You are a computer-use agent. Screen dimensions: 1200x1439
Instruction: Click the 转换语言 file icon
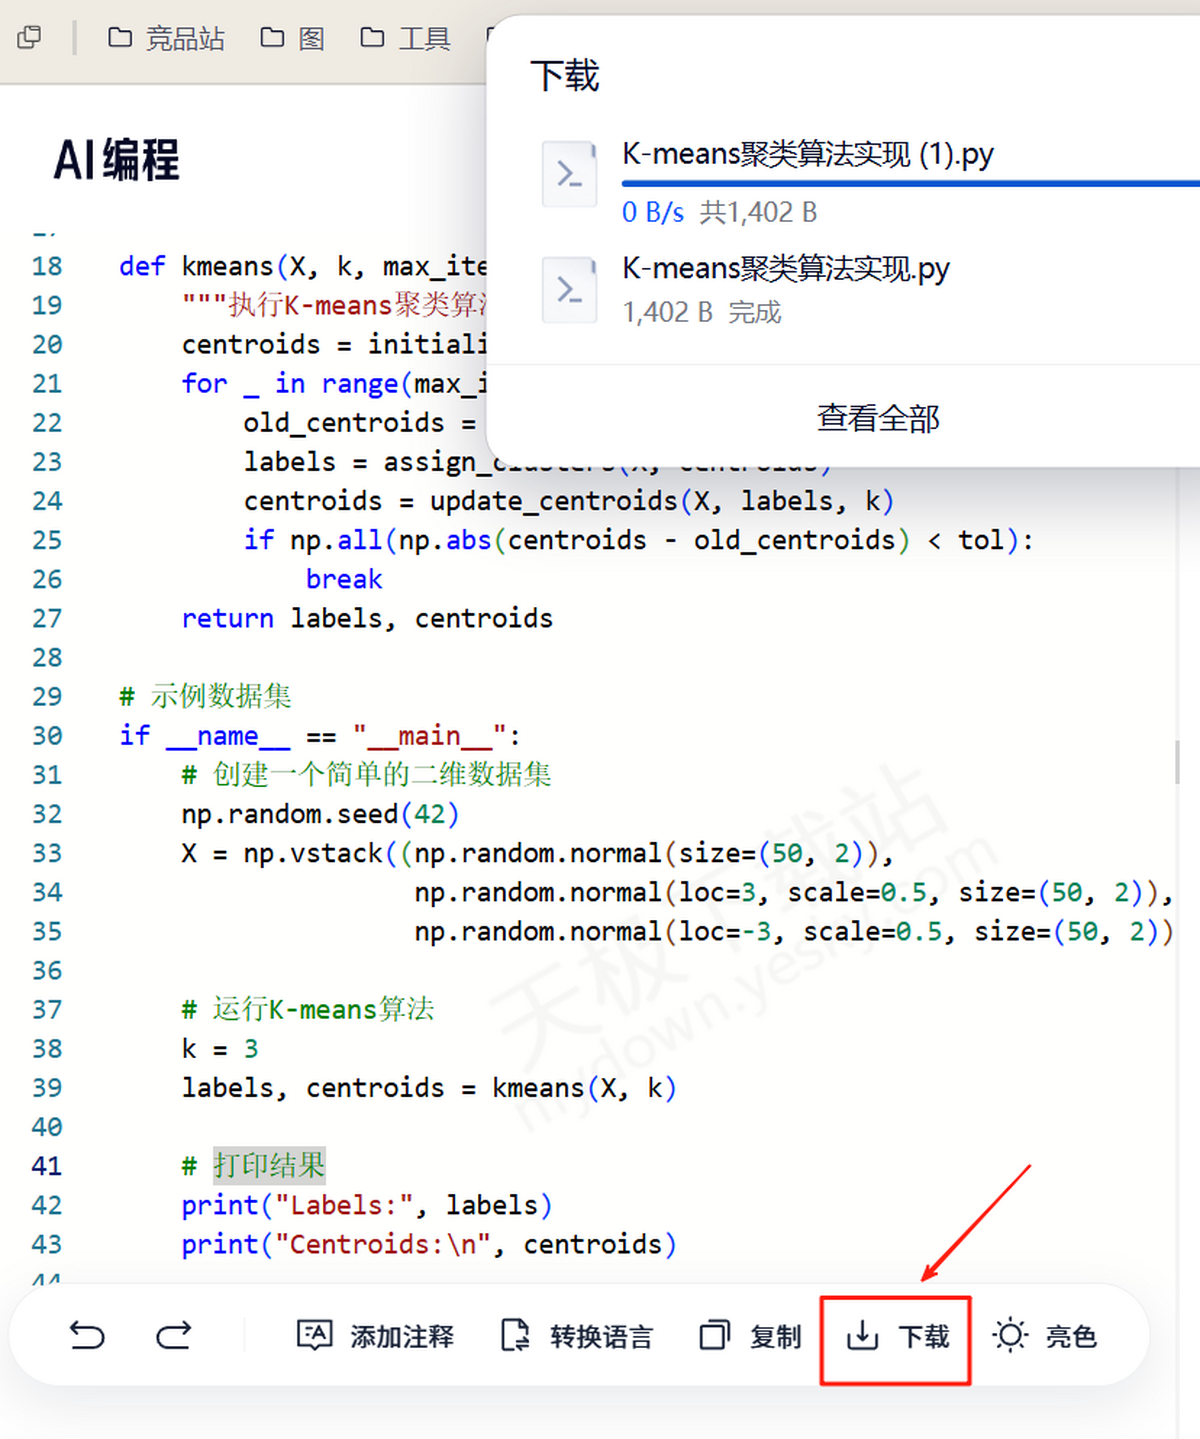pyautogui.click(x=515, y=1335)
